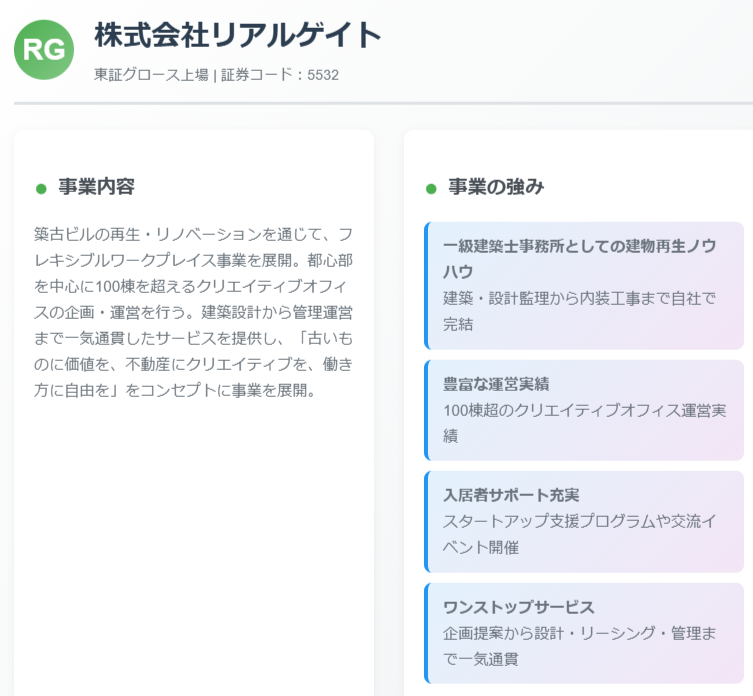This screenshot has width=753, height=696.
Task: Click the 株式会社リアルゲイト company title
Action: [238, 35]
